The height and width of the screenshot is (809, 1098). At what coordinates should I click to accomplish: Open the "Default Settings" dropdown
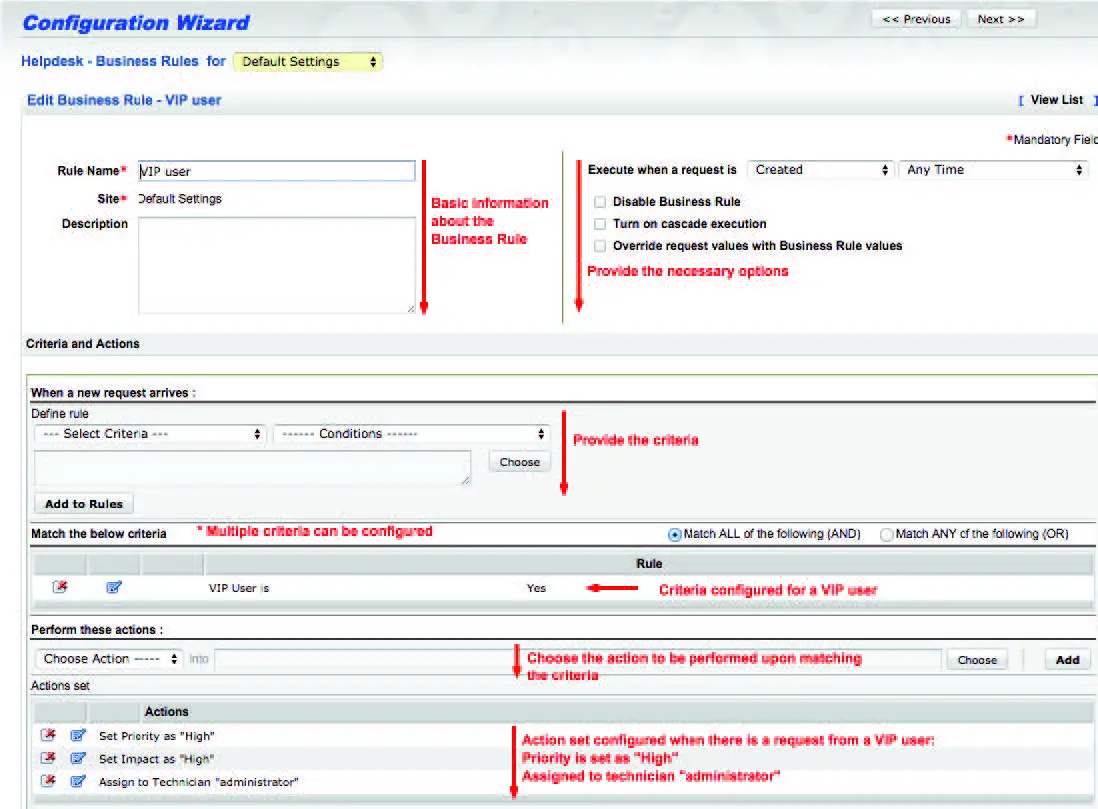click(x=310, y=61)
